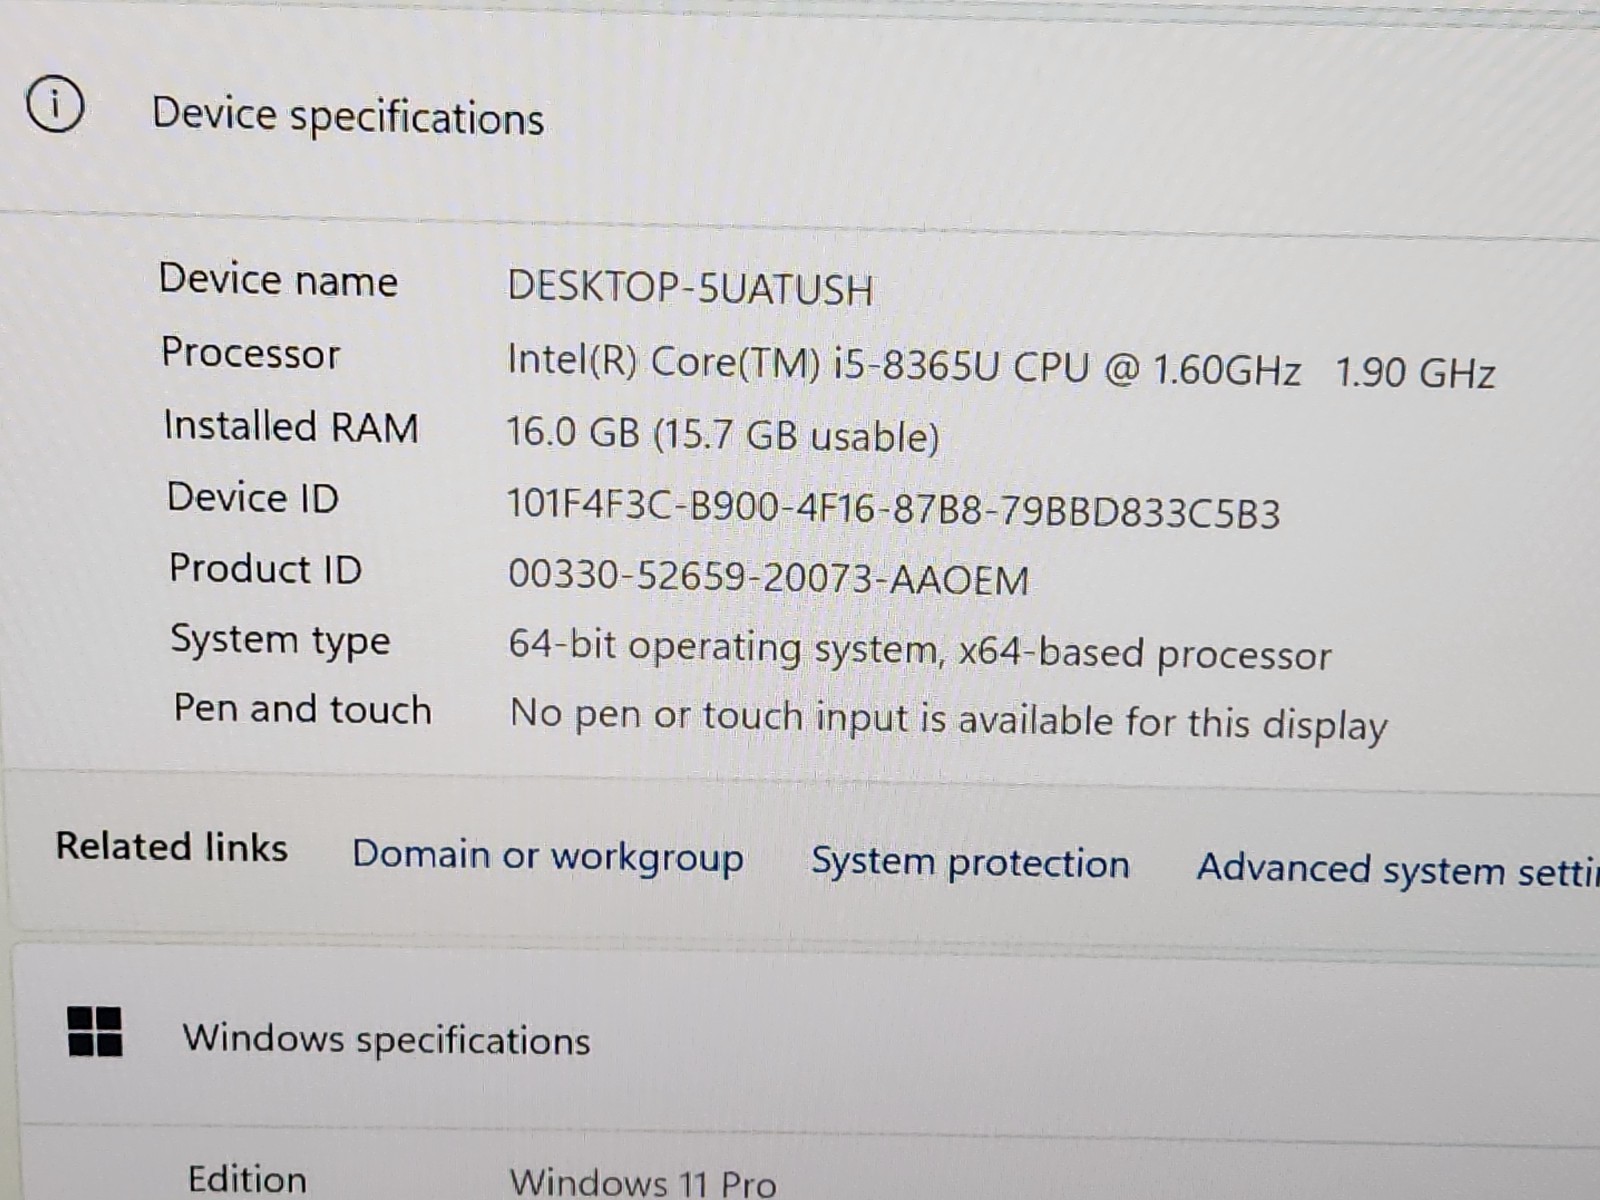The image size is (1600, 1200).
Task: Click the Device specifications info icon
Action: (55, 104)
